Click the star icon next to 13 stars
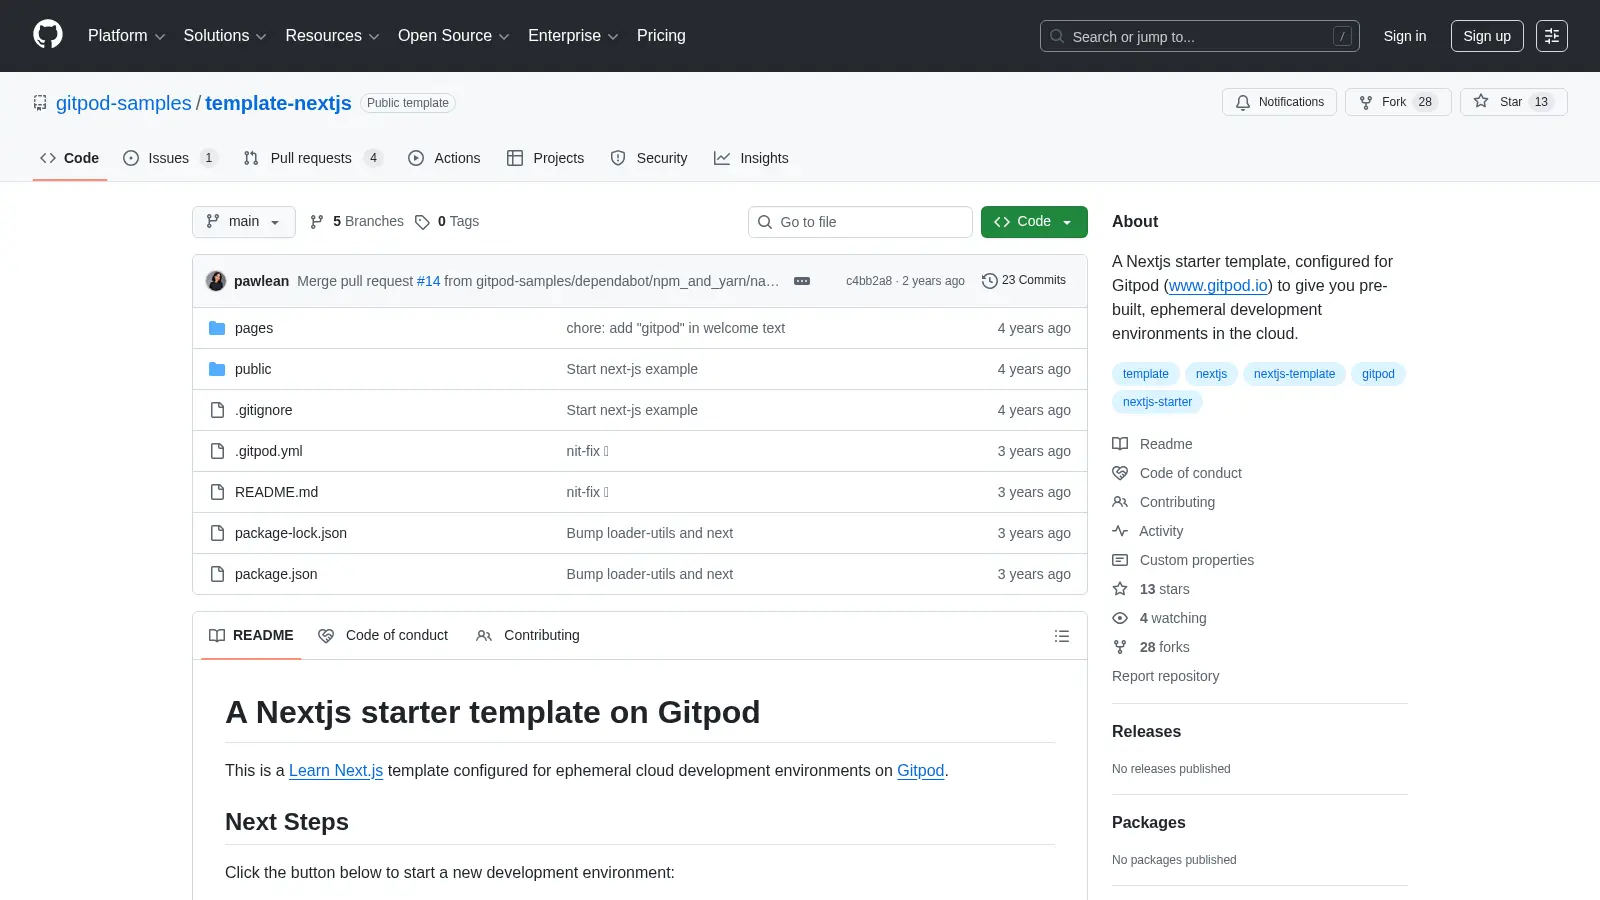 [1120, 589]
